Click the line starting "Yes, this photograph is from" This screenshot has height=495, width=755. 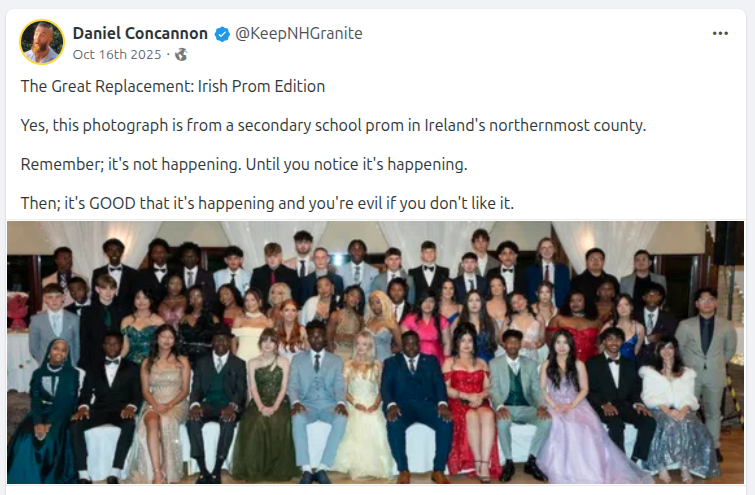(x=333, y=125)
